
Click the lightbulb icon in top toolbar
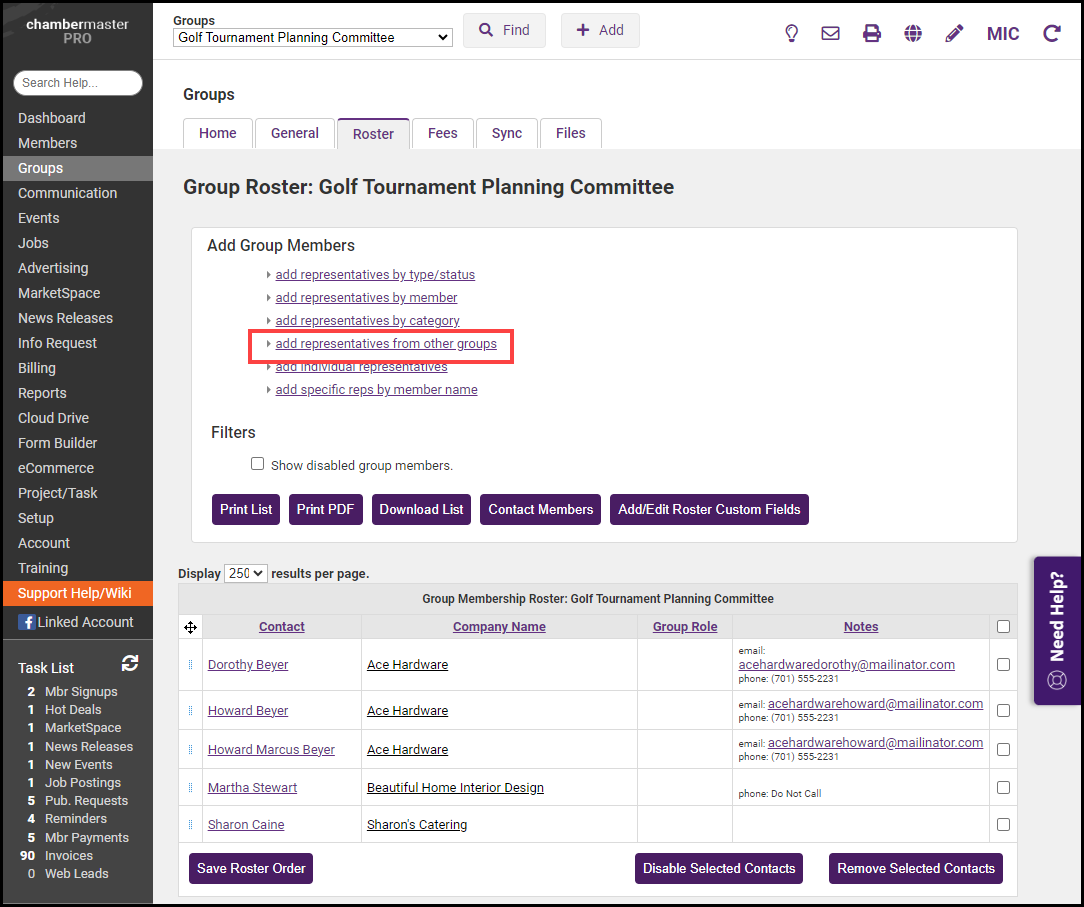click(791, 33)
